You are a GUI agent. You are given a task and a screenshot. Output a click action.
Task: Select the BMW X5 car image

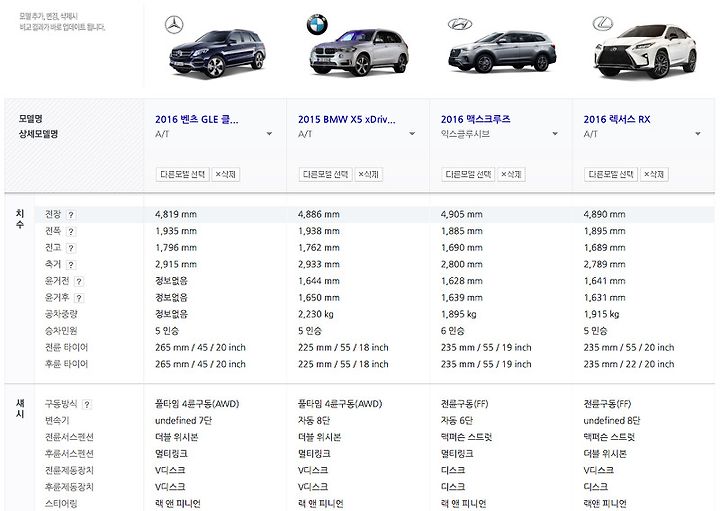[x=359, y=52]
